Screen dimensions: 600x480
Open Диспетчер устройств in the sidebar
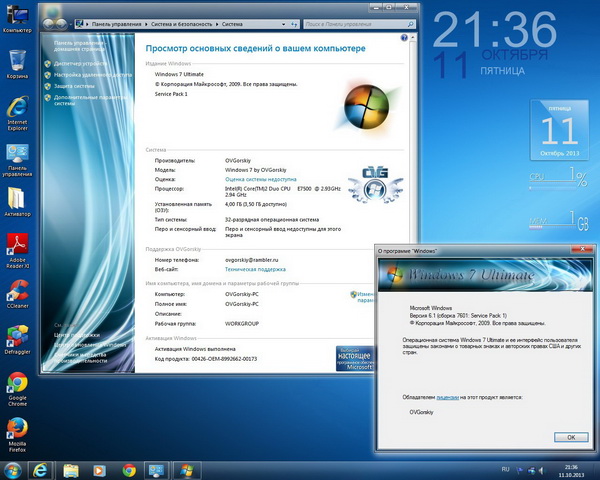81,63
